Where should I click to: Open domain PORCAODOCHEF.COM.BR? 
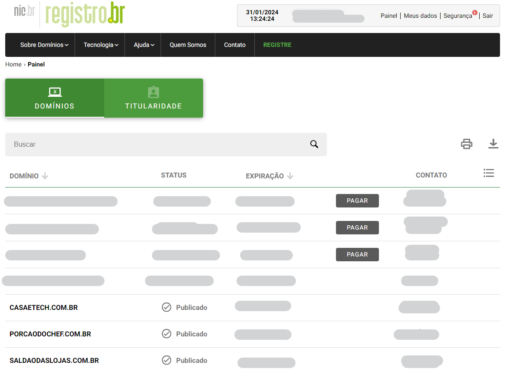coord(50,334)
